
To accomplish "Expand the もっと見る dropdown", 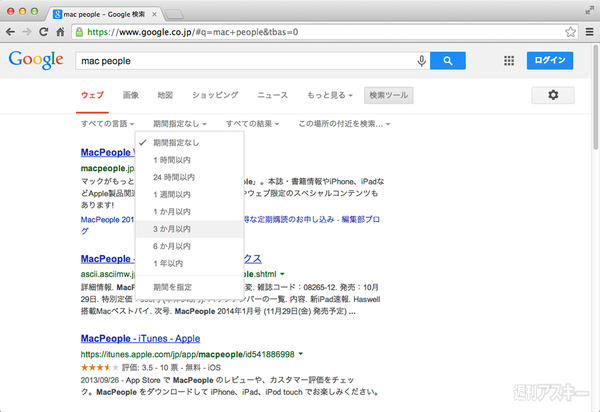I will (330, 95).
